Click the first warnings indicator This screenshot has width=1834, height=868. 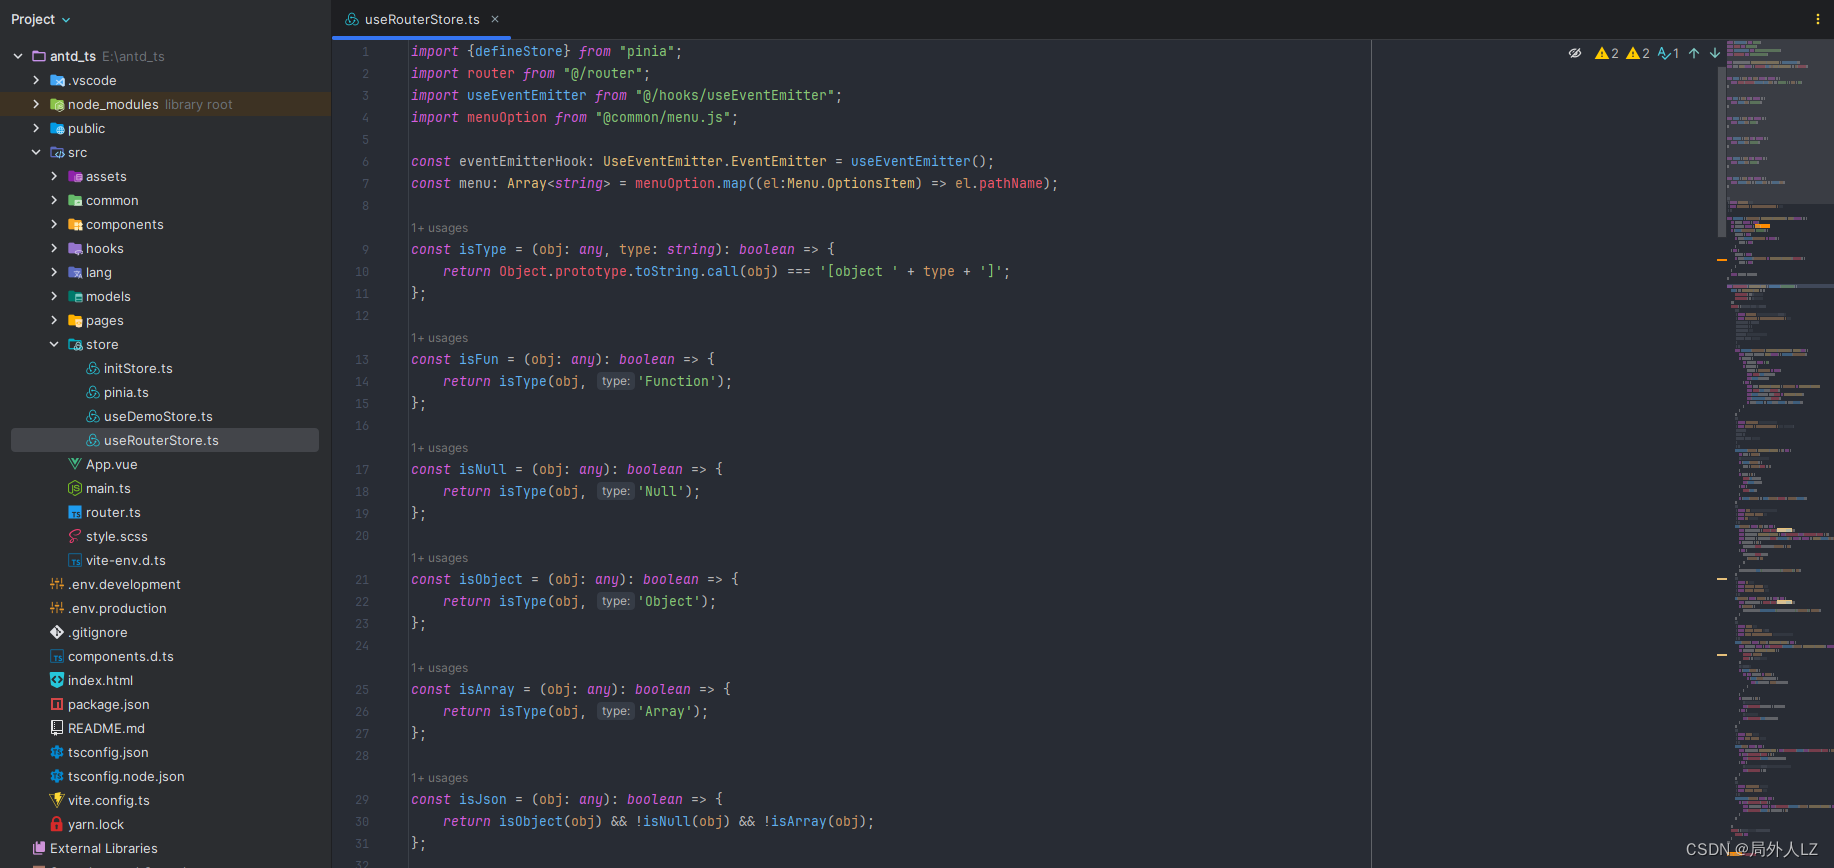click(1607, 53)
